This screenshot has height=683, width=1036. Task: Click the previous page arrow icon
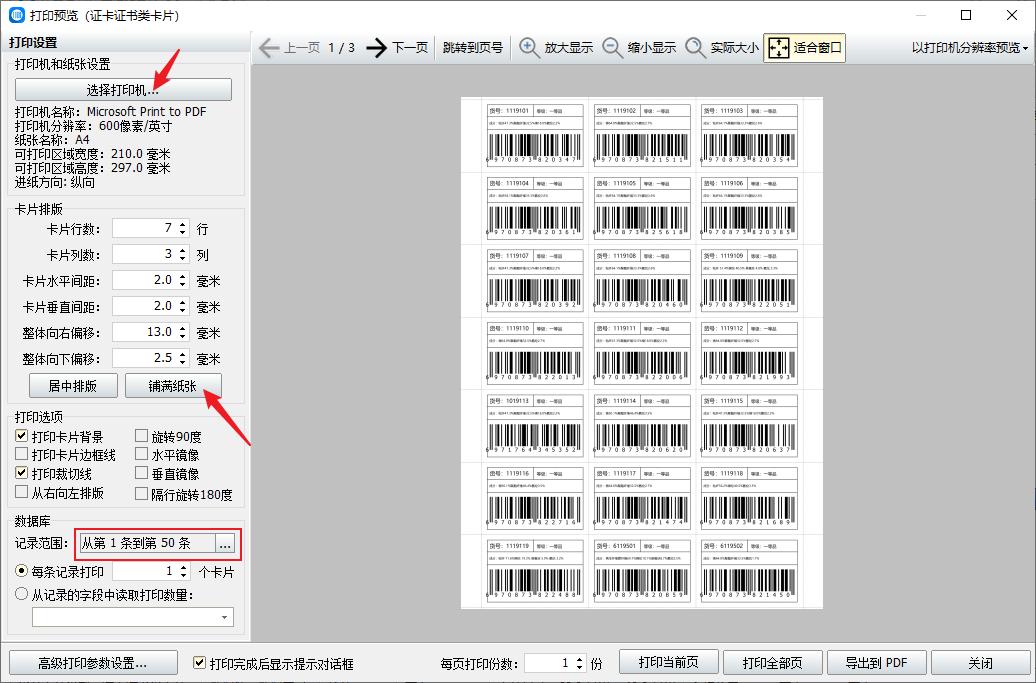(x=268, y=48)
